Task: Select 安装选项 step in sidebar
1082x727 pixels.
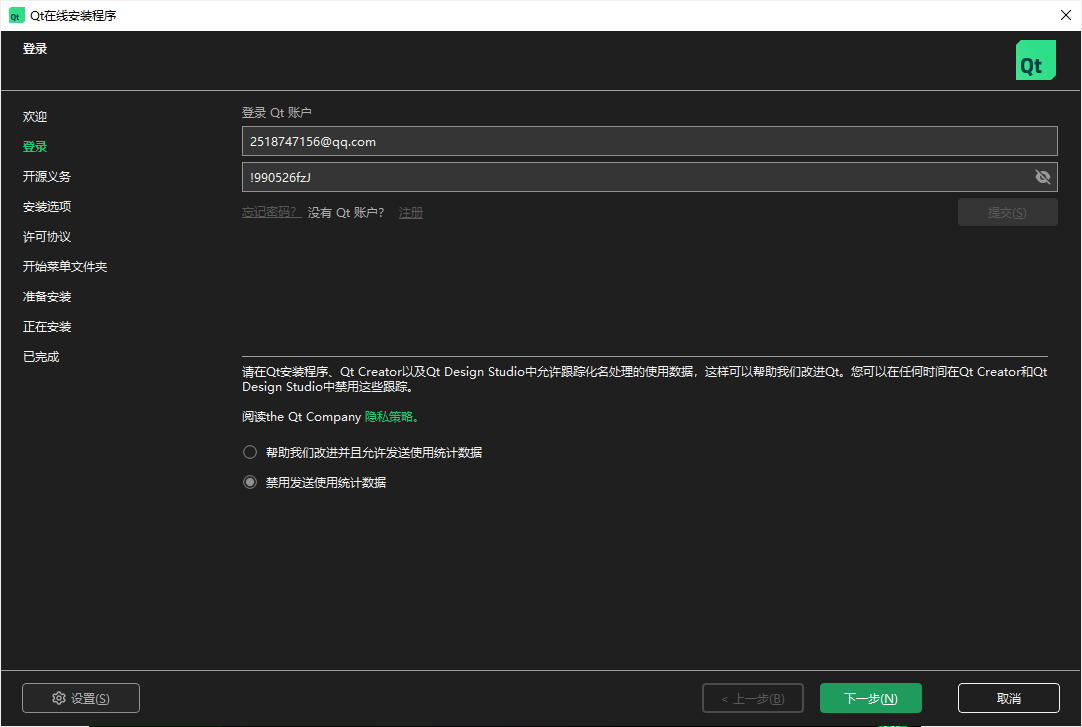Action: (x=47, y=206)
